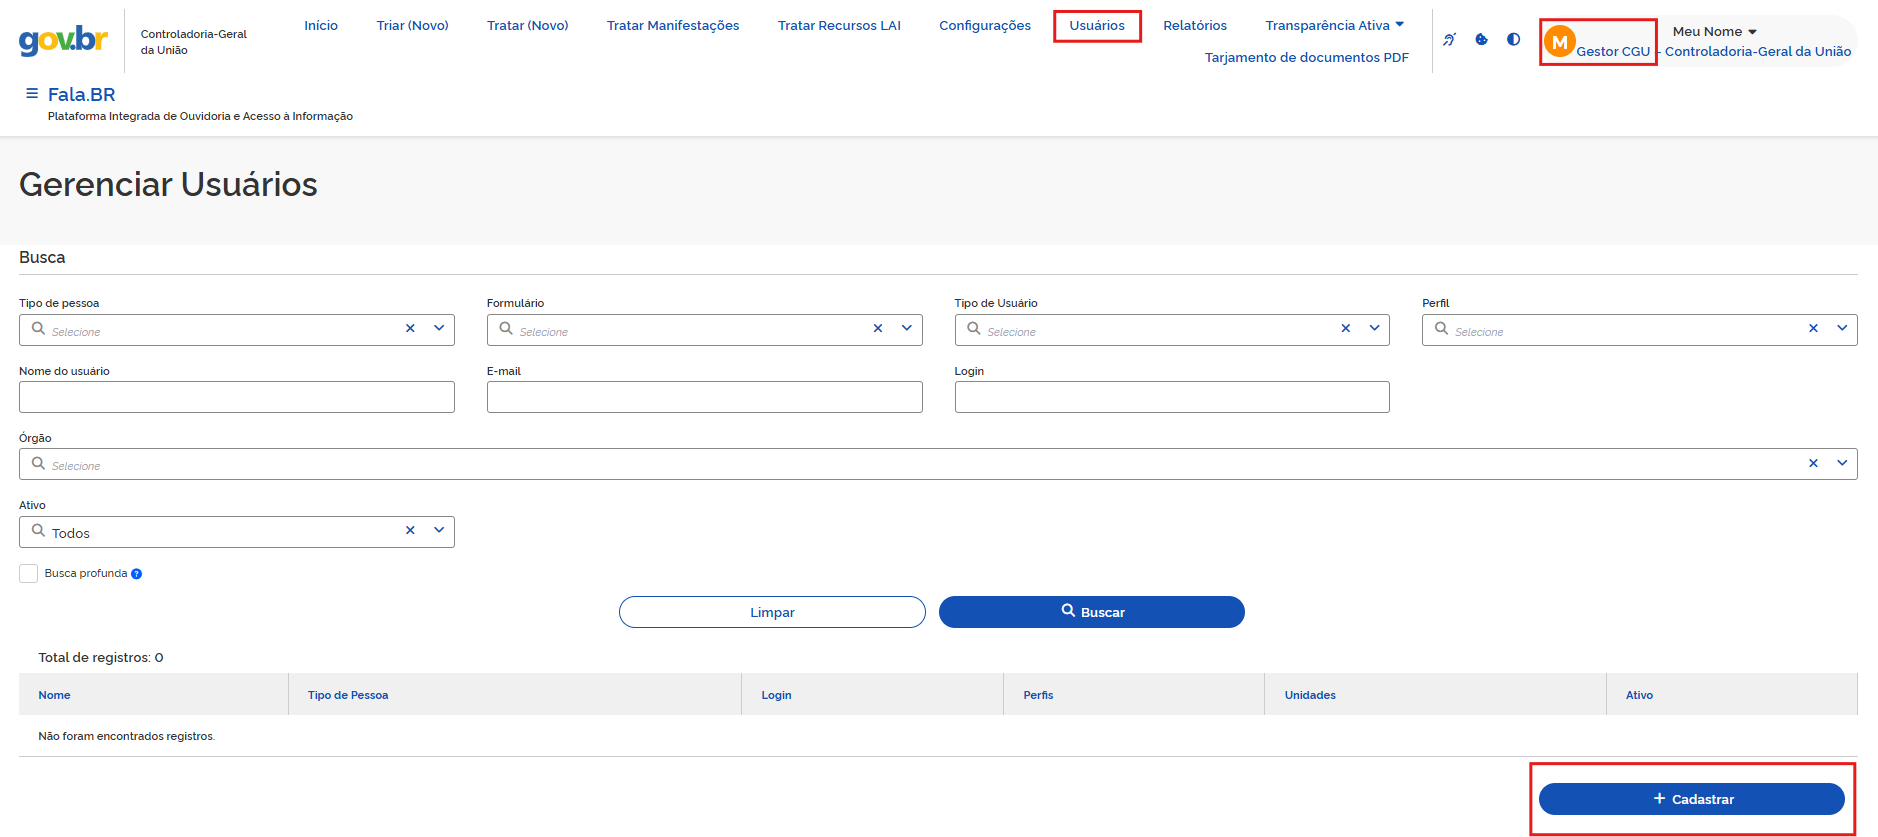Screen dimensions: 1878x837
Task: Expand the Perfil dropdown arrow
Action: (x=1841, y=329)
